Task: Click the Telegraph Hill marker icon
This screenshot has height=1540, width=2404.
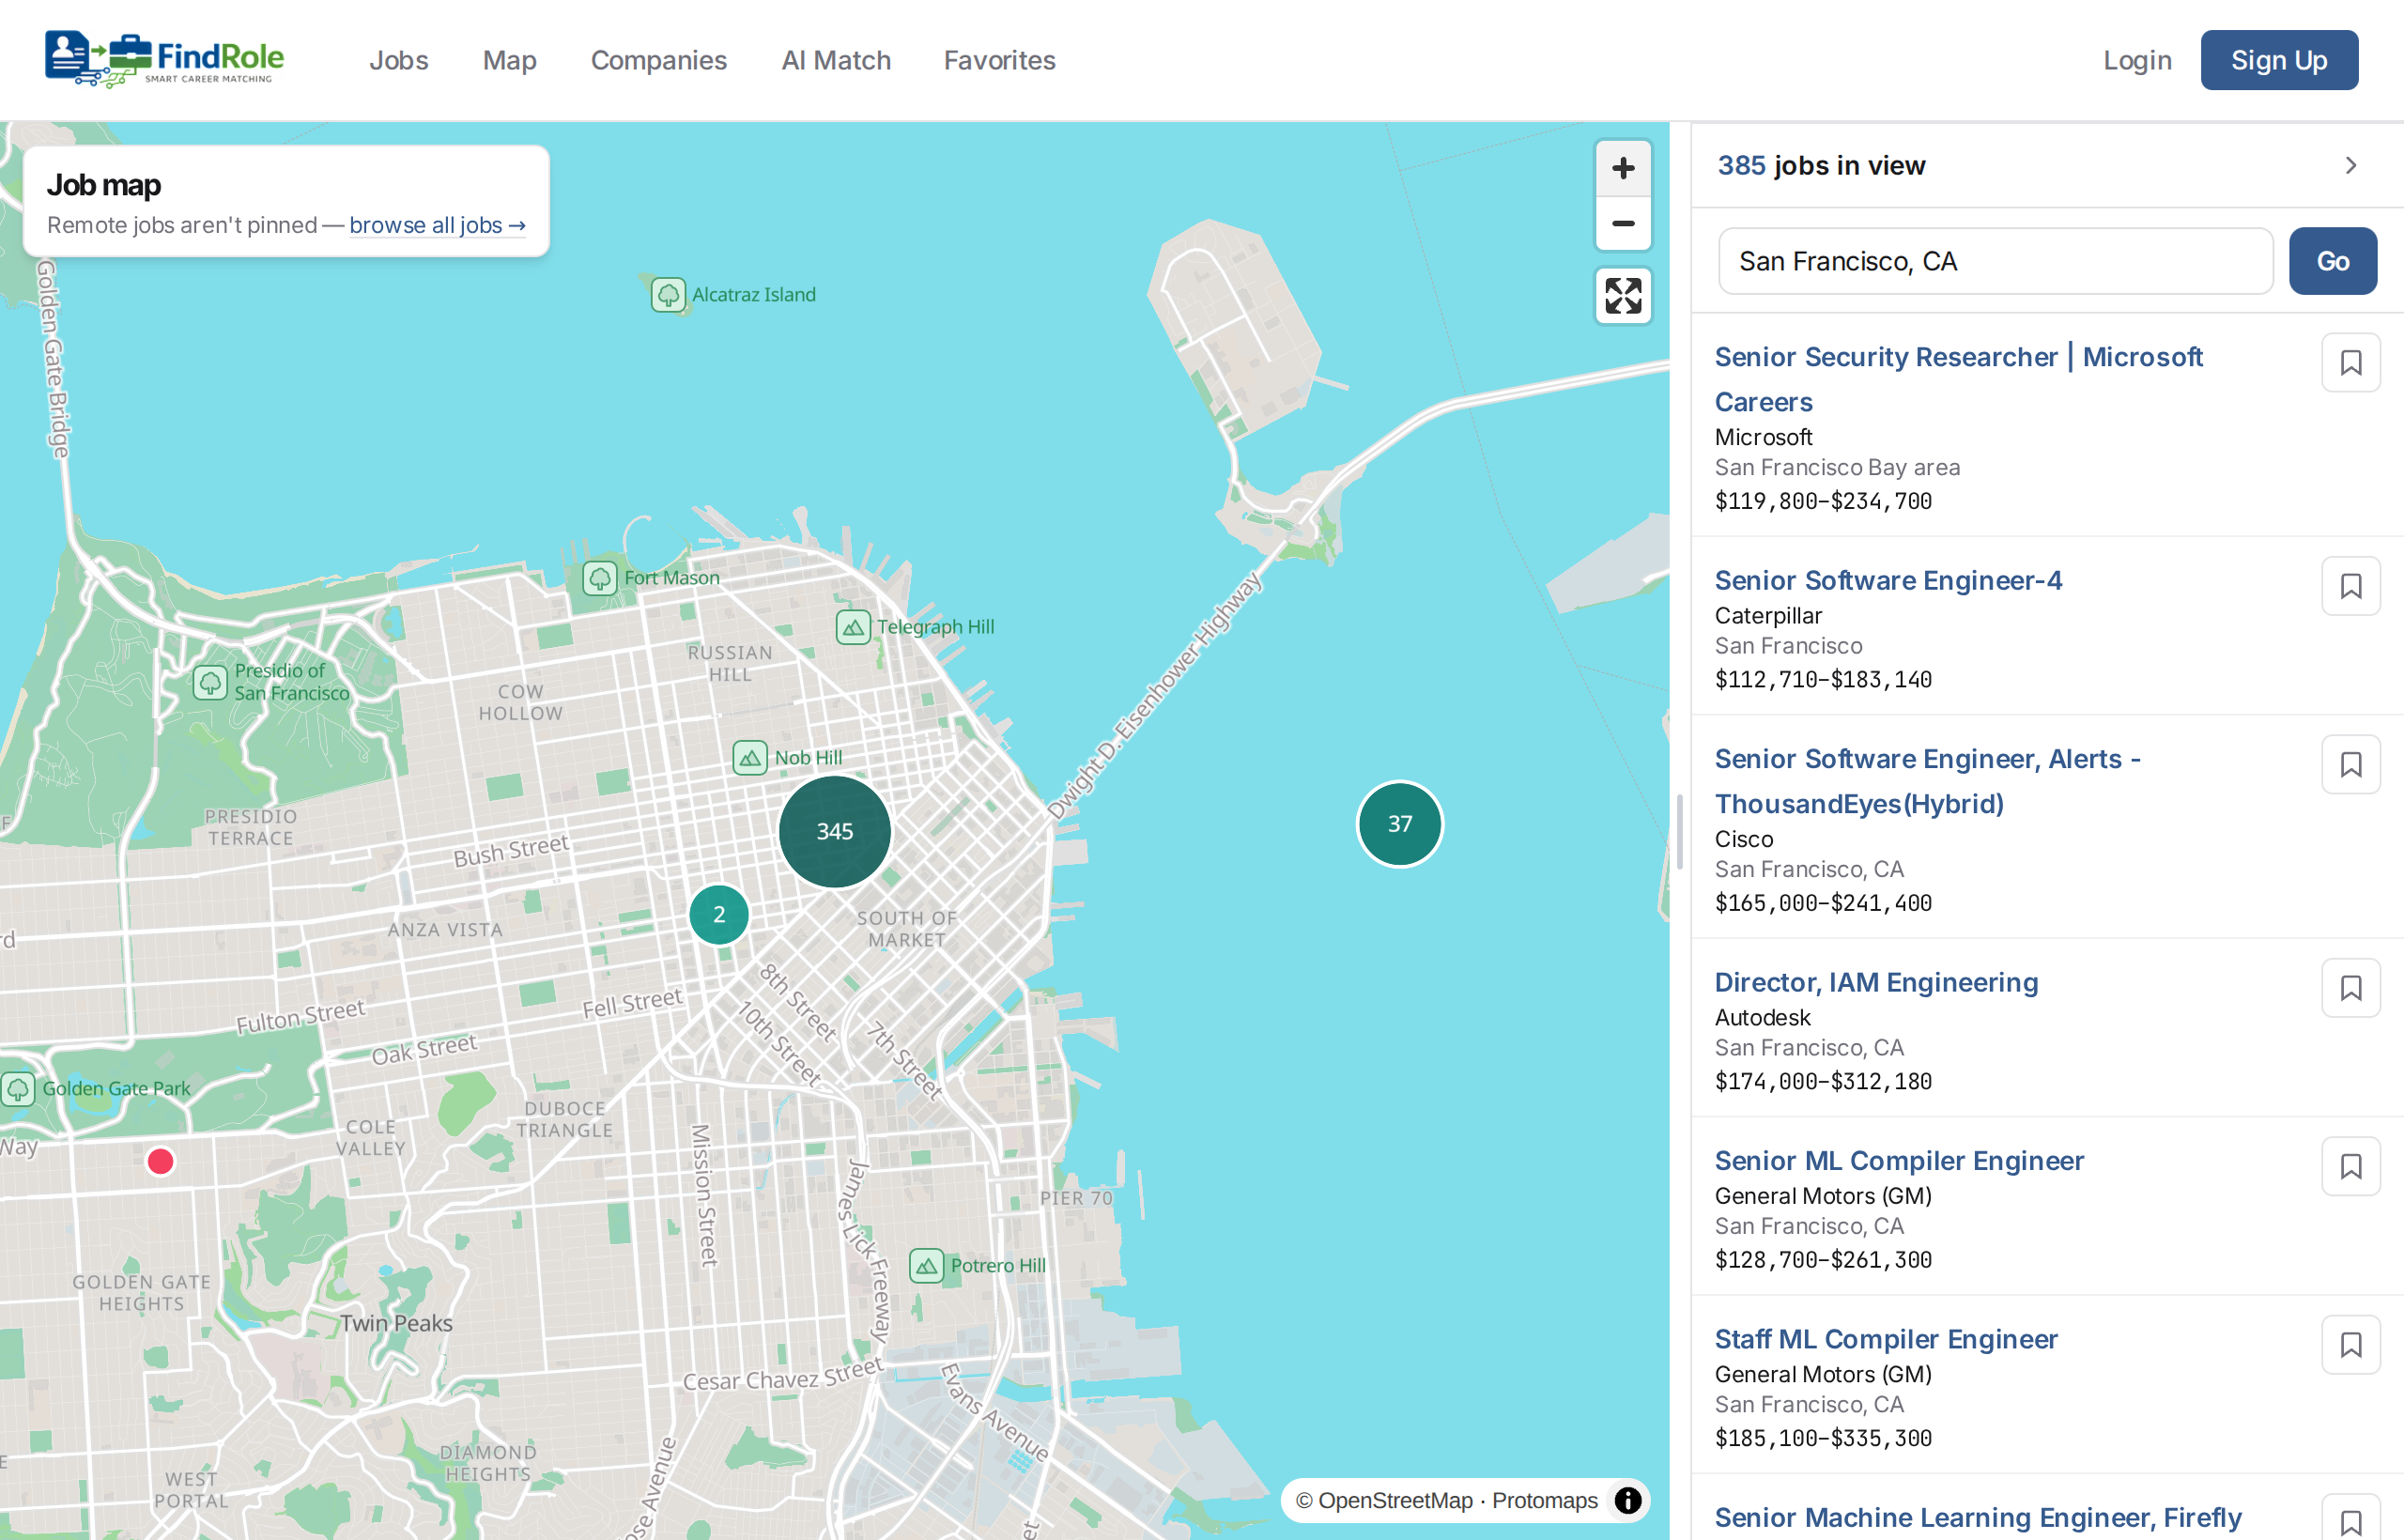Action: pos(853,627)
